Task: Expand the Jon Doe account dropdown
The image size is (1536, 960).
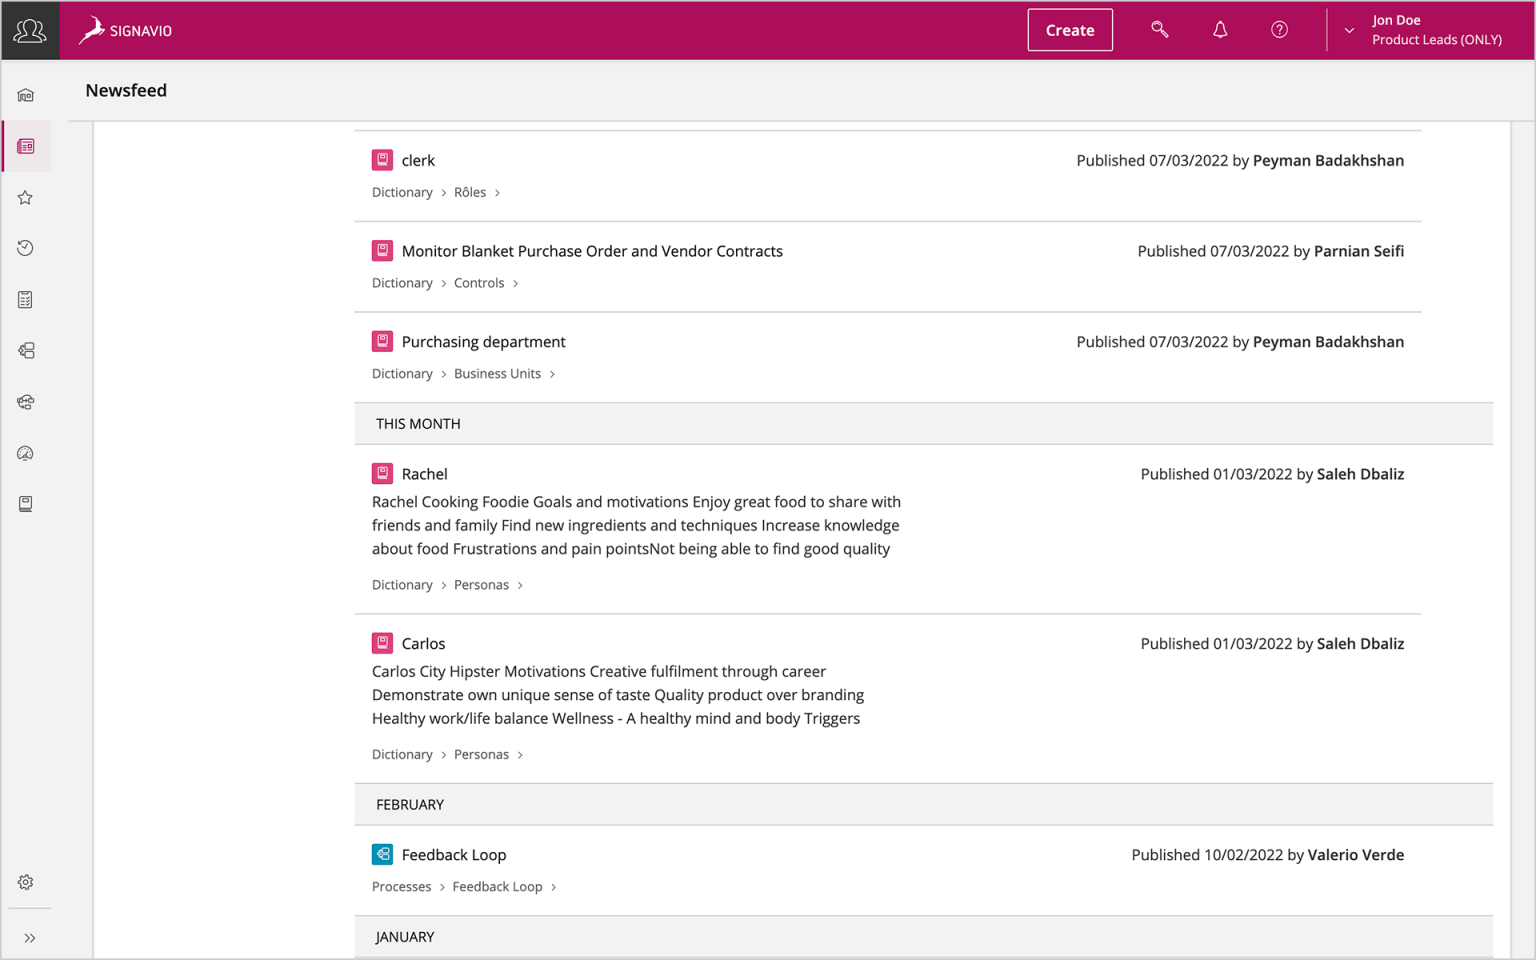Action: coord(1348,30)
